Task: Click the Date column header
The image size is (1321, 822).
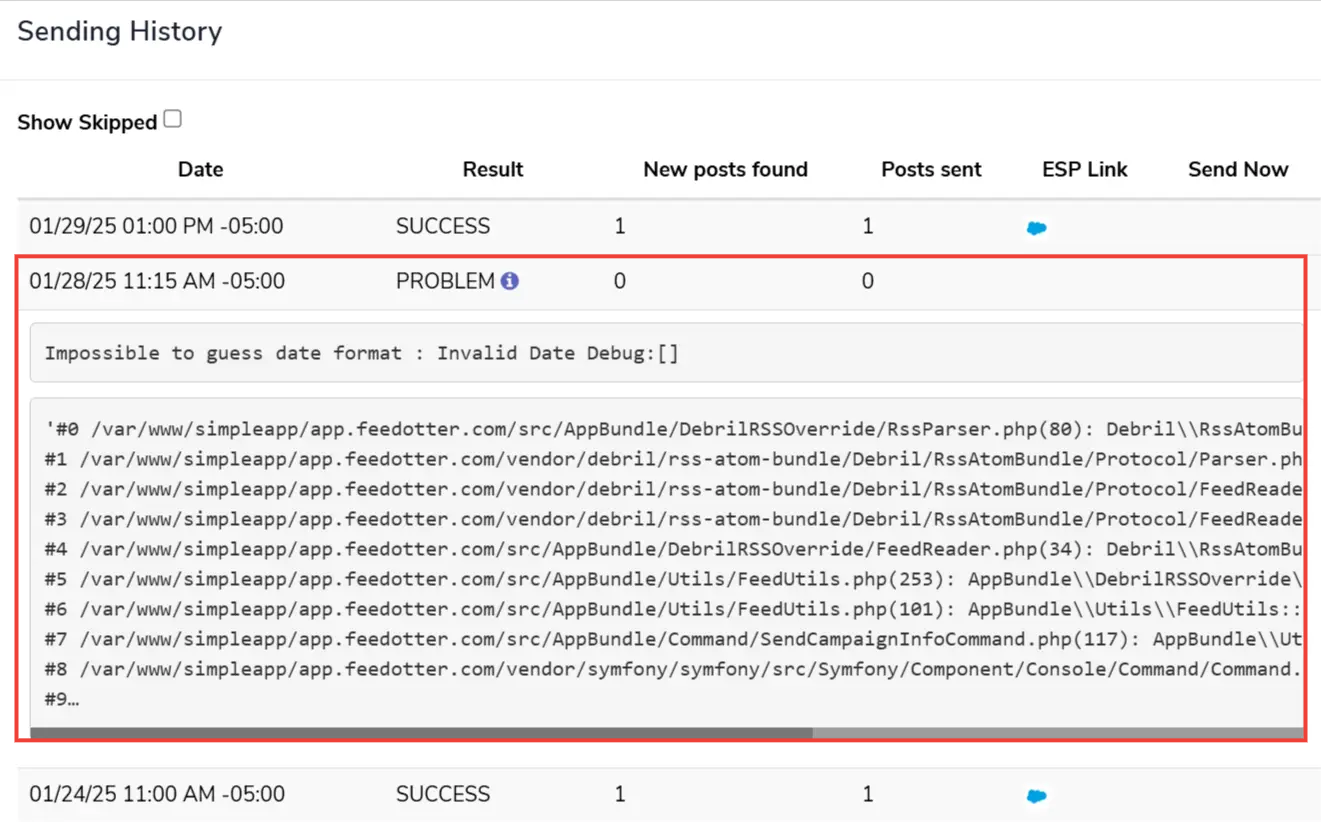Action: click(200, 170)
